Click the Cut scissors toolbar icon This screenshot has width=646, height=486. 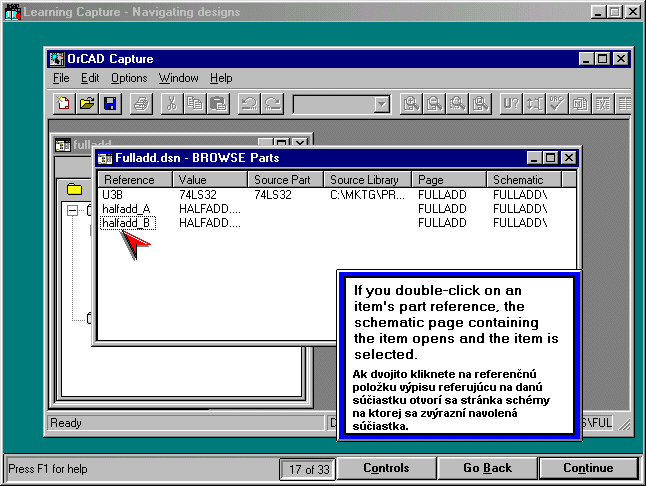coord(172,103)
